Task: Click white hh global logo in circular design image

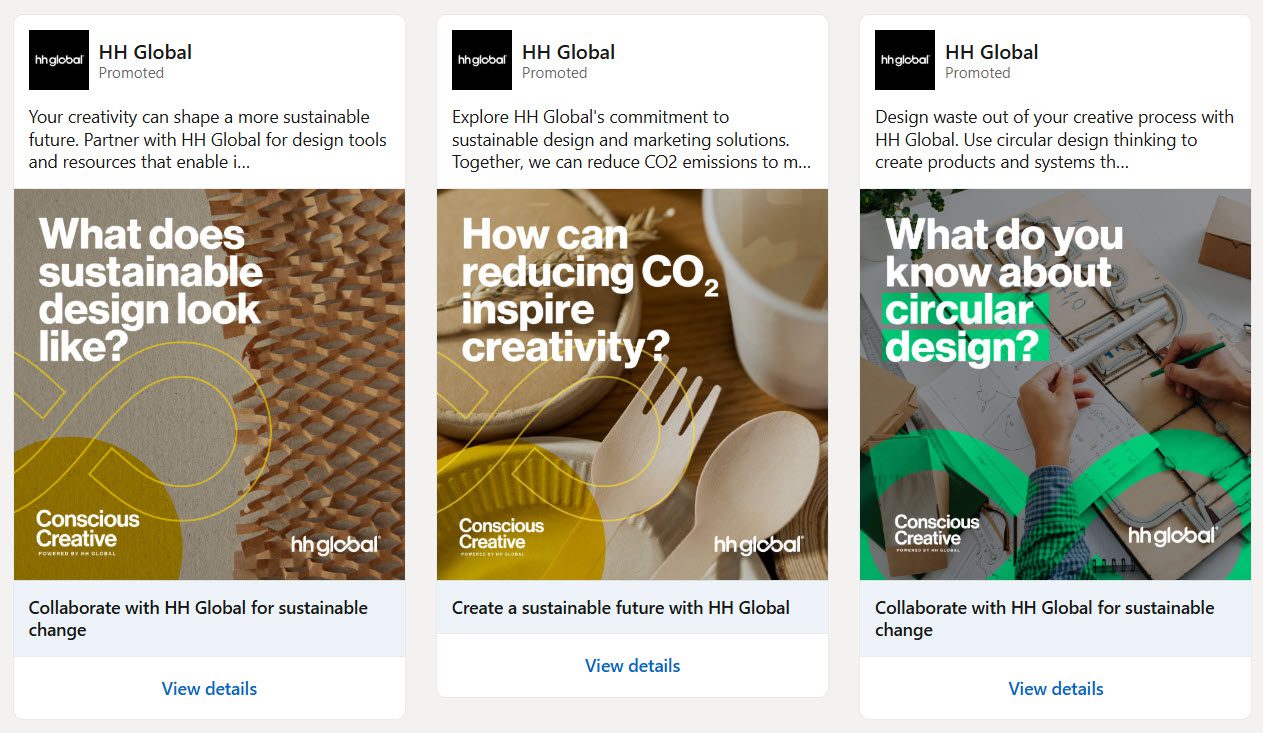Action: pyautogui.click(x=1172, y=536)
